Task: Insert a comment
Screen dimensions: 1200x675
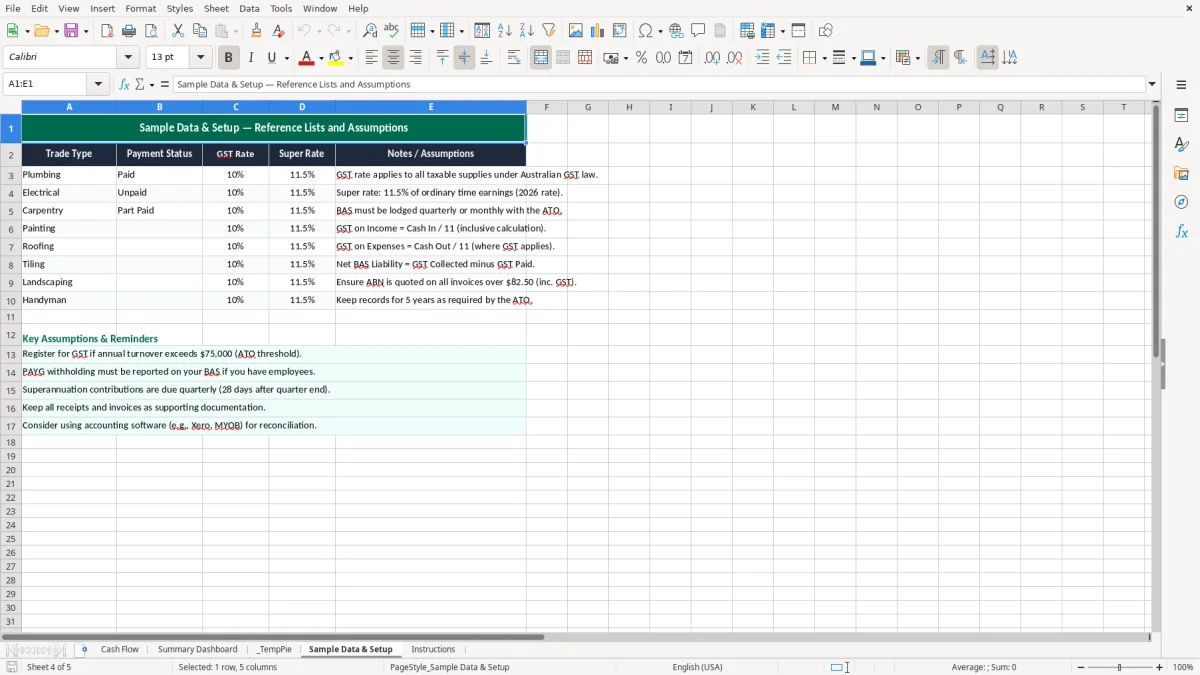Action: point(698,31)
